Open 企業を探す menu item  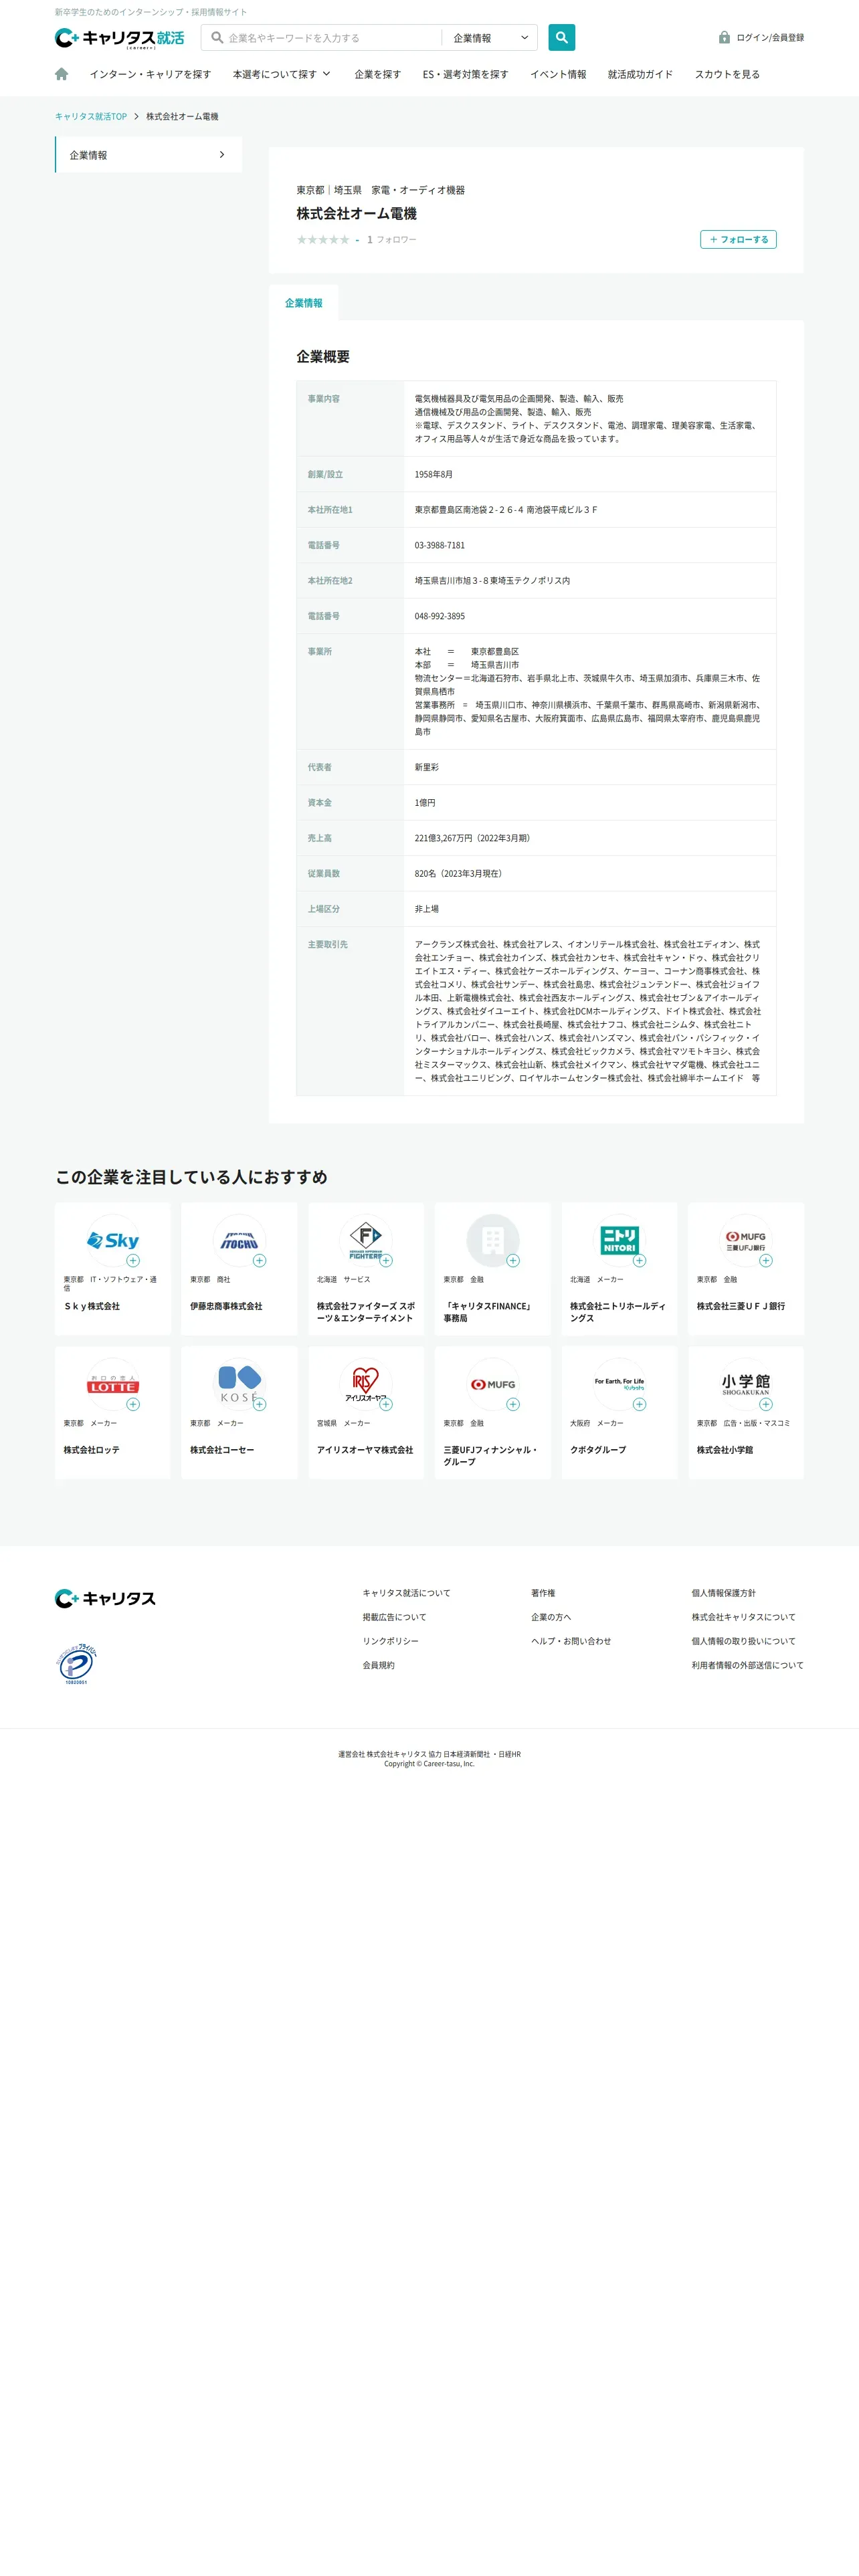pyautogui.click(x=377, y=74)
